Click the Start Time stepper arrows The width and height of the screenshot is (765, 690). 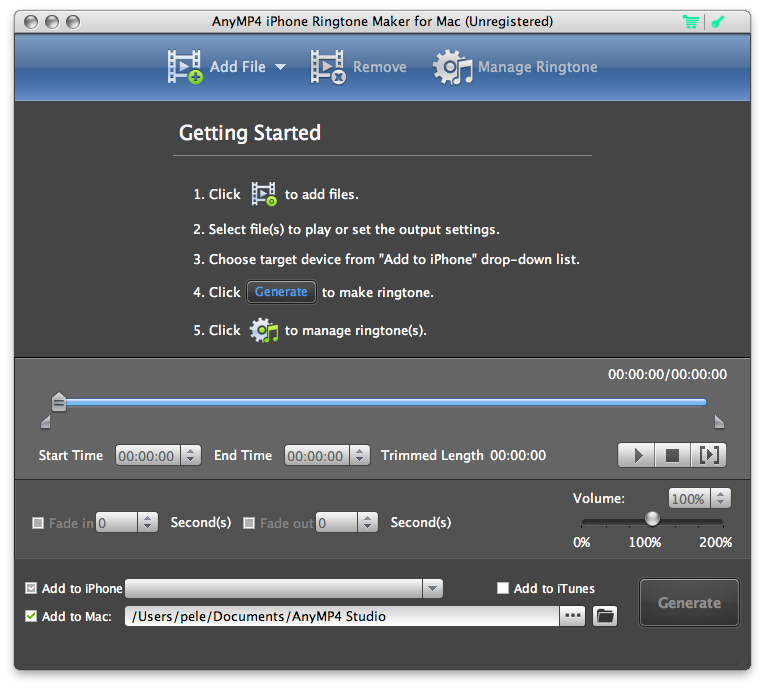coord(191,456)
